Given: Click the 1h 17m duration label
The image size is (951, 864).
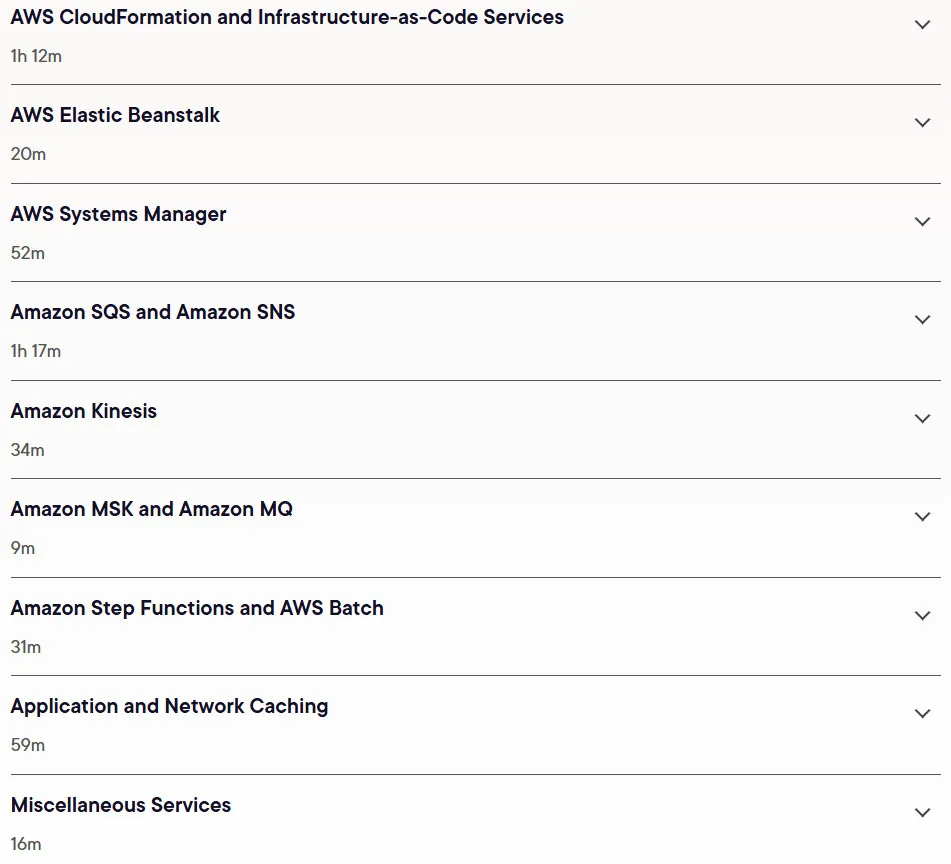Looking at the screenshot, I should pos(36,351).
